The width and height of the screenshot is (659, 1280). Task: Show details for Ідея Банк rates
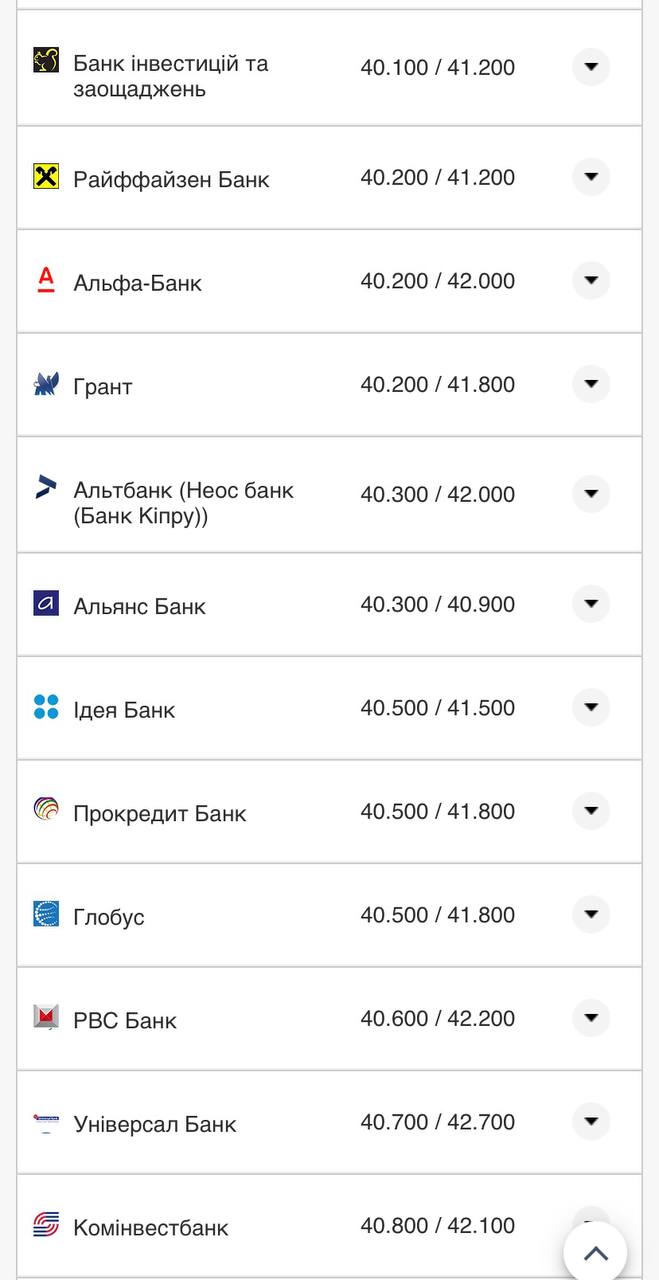tap(591, 708)
